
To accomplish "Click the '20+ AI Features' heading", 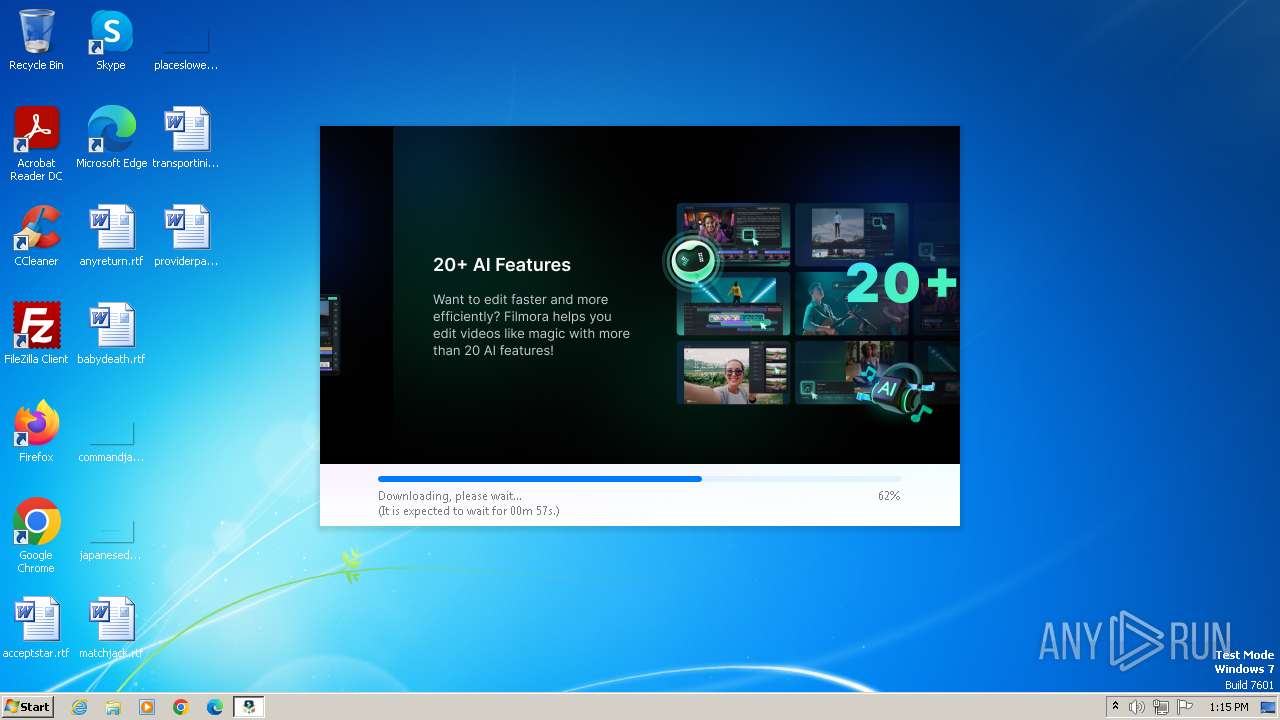I will pyautogui.click(x=502, y=265).
